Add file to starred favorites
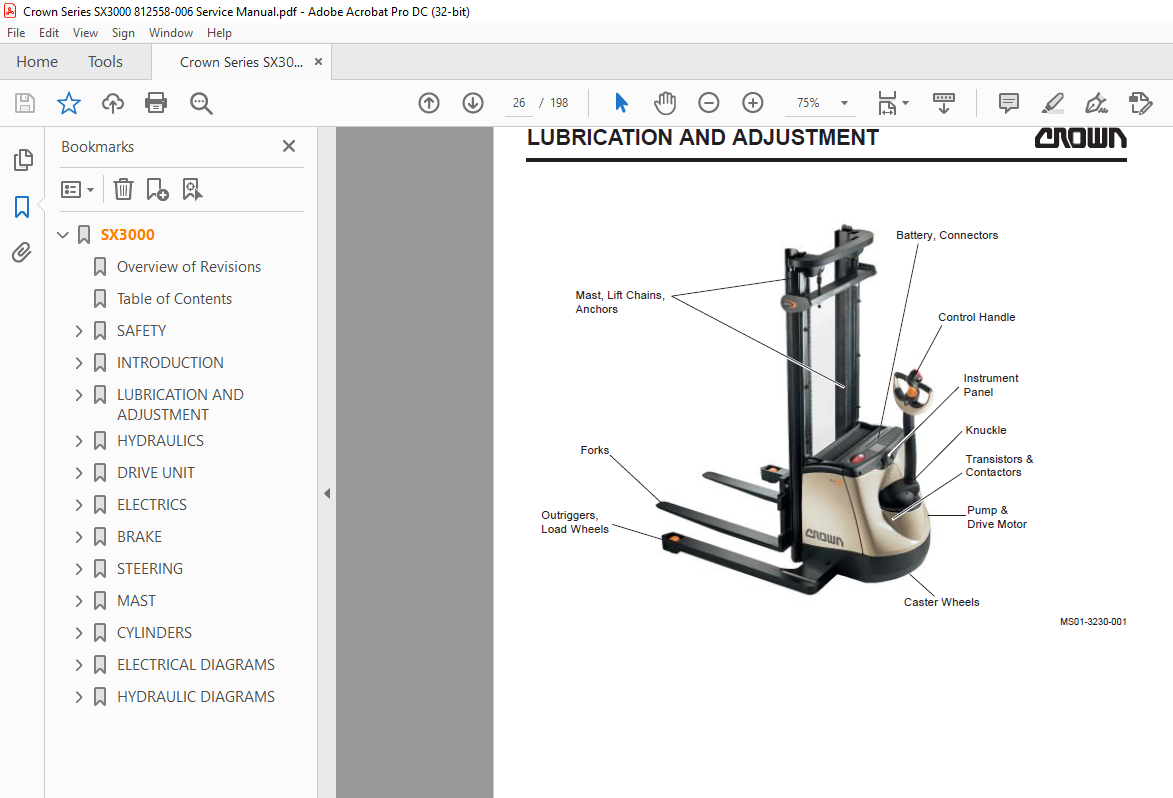Image resolution: width=1173 pixels, height=798 pixels. click(x=69, y=103)
